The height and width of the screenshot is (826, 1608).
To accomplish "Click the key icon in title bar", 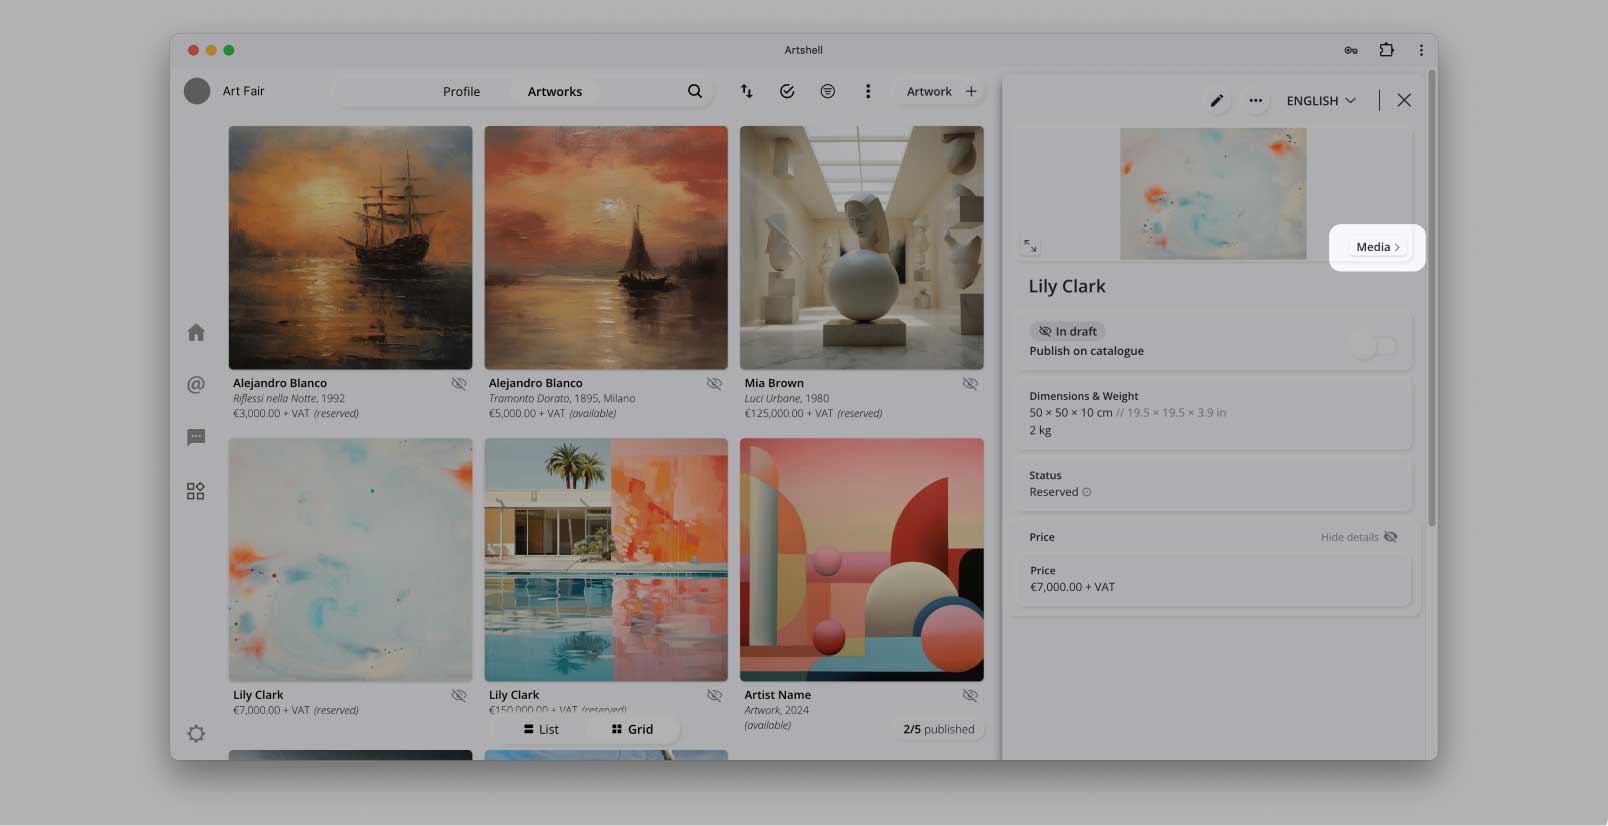I will pos(1351,50).
